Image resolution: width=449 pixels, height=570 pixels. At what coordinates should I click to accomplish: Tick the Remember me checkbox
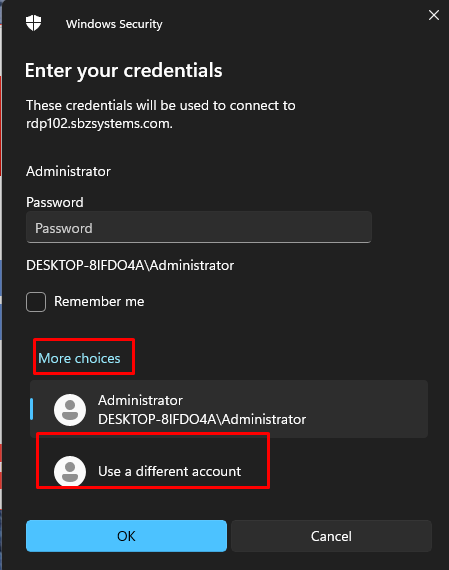tap(36, 302)
